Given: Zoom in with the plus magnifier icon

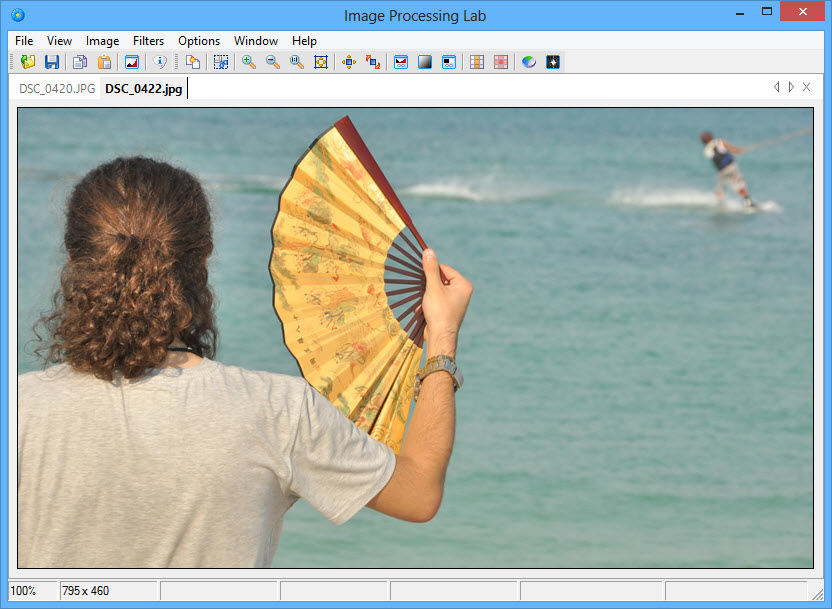Looking at the screenshot, I should point(248,62).
